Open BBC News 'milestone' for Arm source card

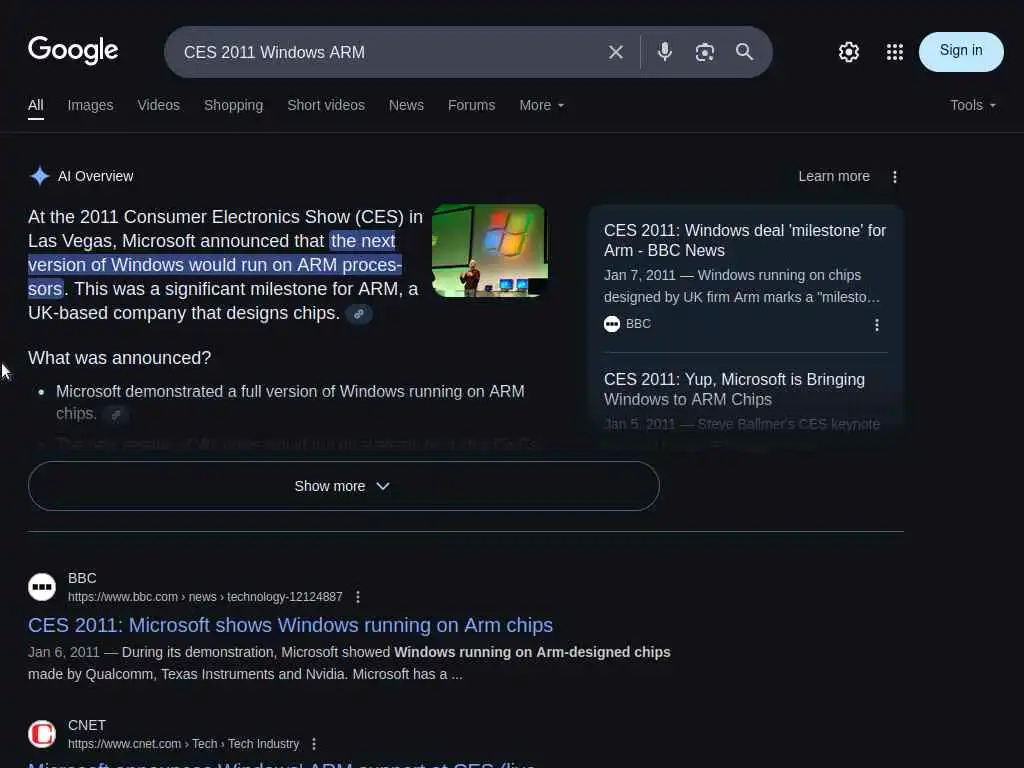click(x=744, y=240)
